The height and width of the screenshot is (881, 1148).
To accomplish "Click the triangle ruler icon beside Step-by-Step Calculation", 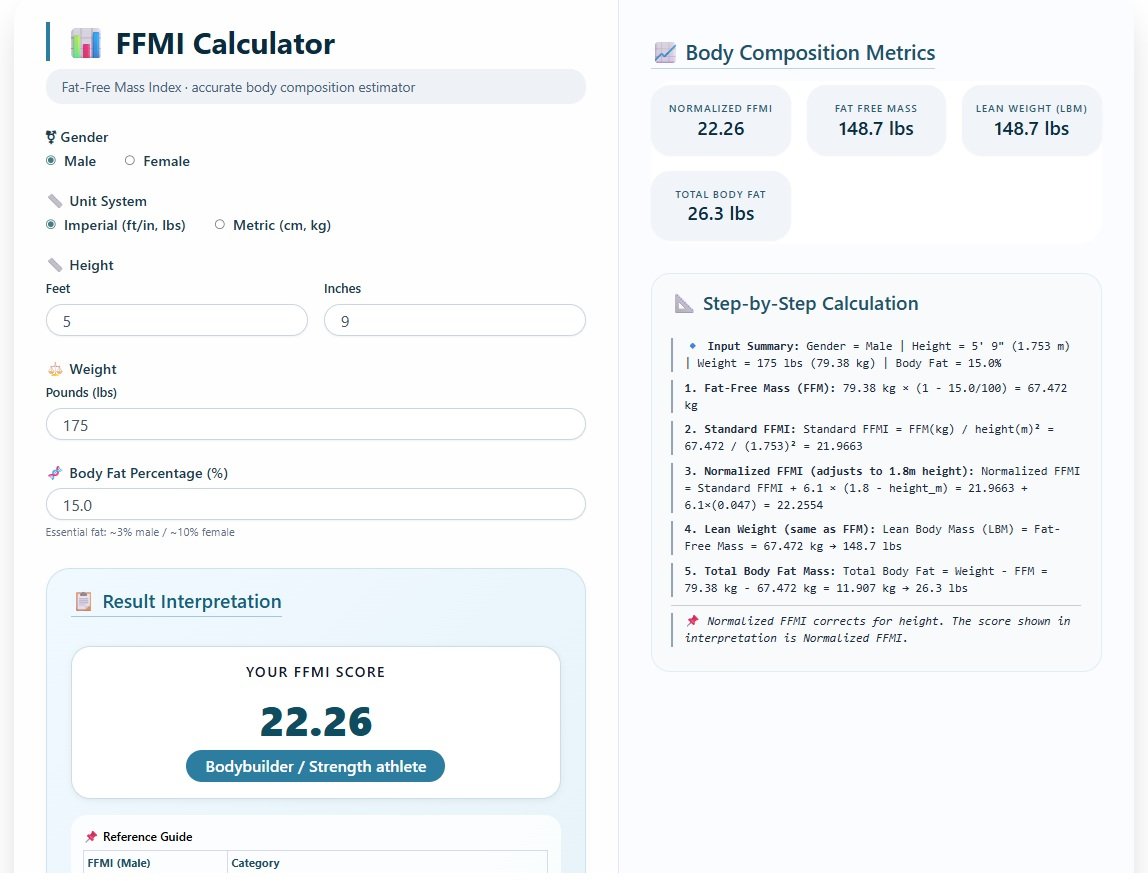I will click(684, 303).
